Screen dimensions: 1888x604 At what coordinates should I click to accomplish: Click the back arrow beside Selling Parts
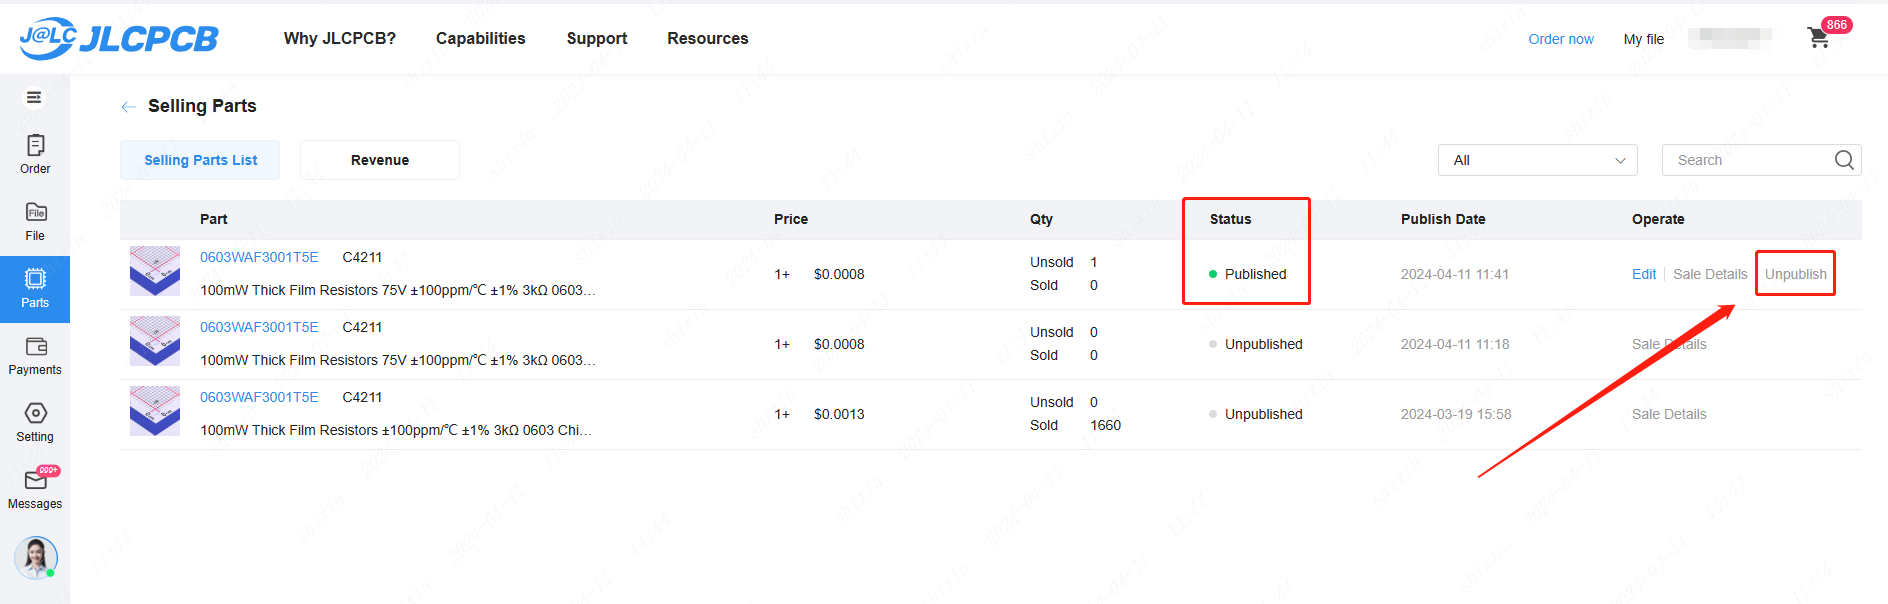(128, 106)
